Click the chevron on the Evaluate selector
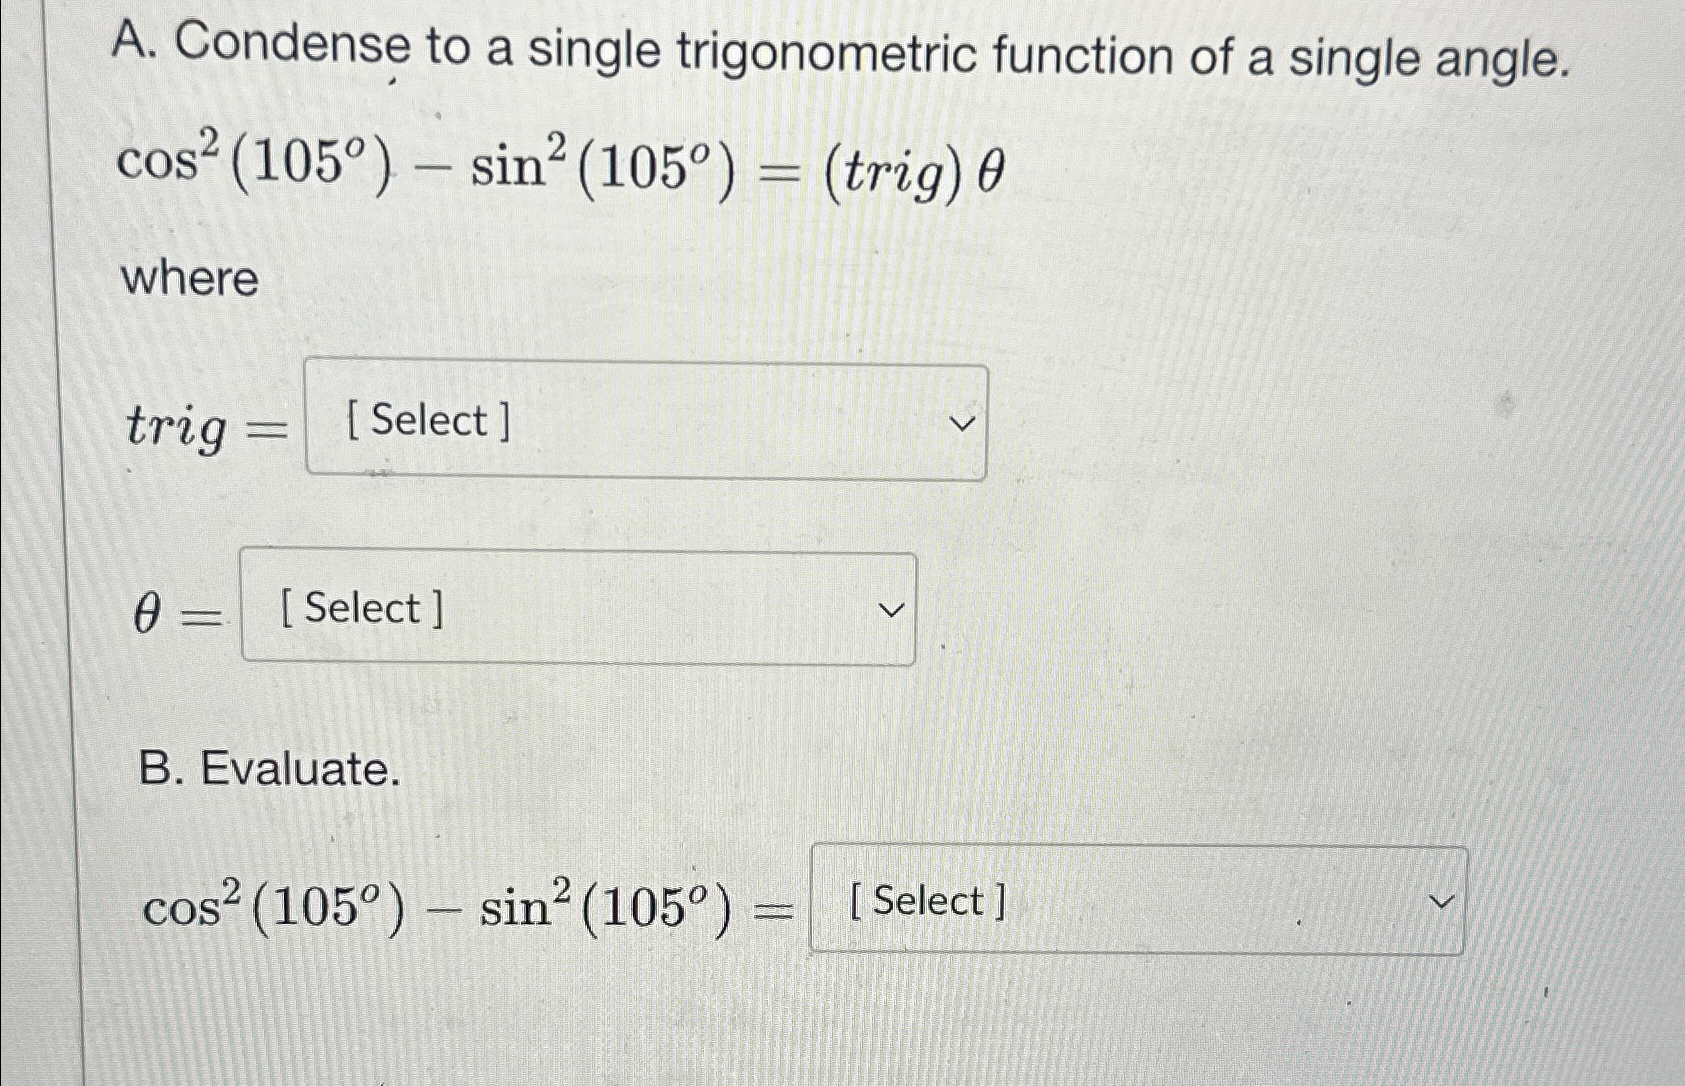The width and height of the screenshot is (1685, 1086). click(1440, 902)
